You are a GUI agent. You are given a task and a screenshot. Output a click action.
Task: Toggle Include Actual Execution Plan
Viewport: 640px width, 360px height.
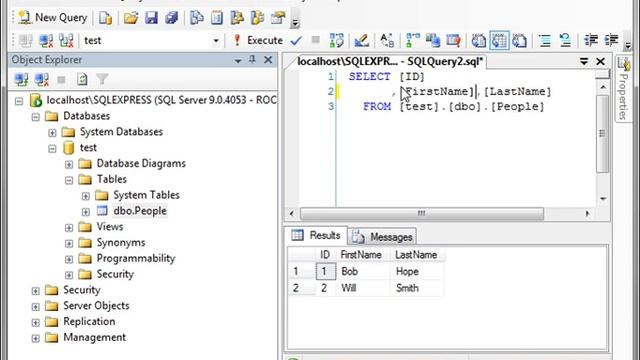tap(413, 40)
